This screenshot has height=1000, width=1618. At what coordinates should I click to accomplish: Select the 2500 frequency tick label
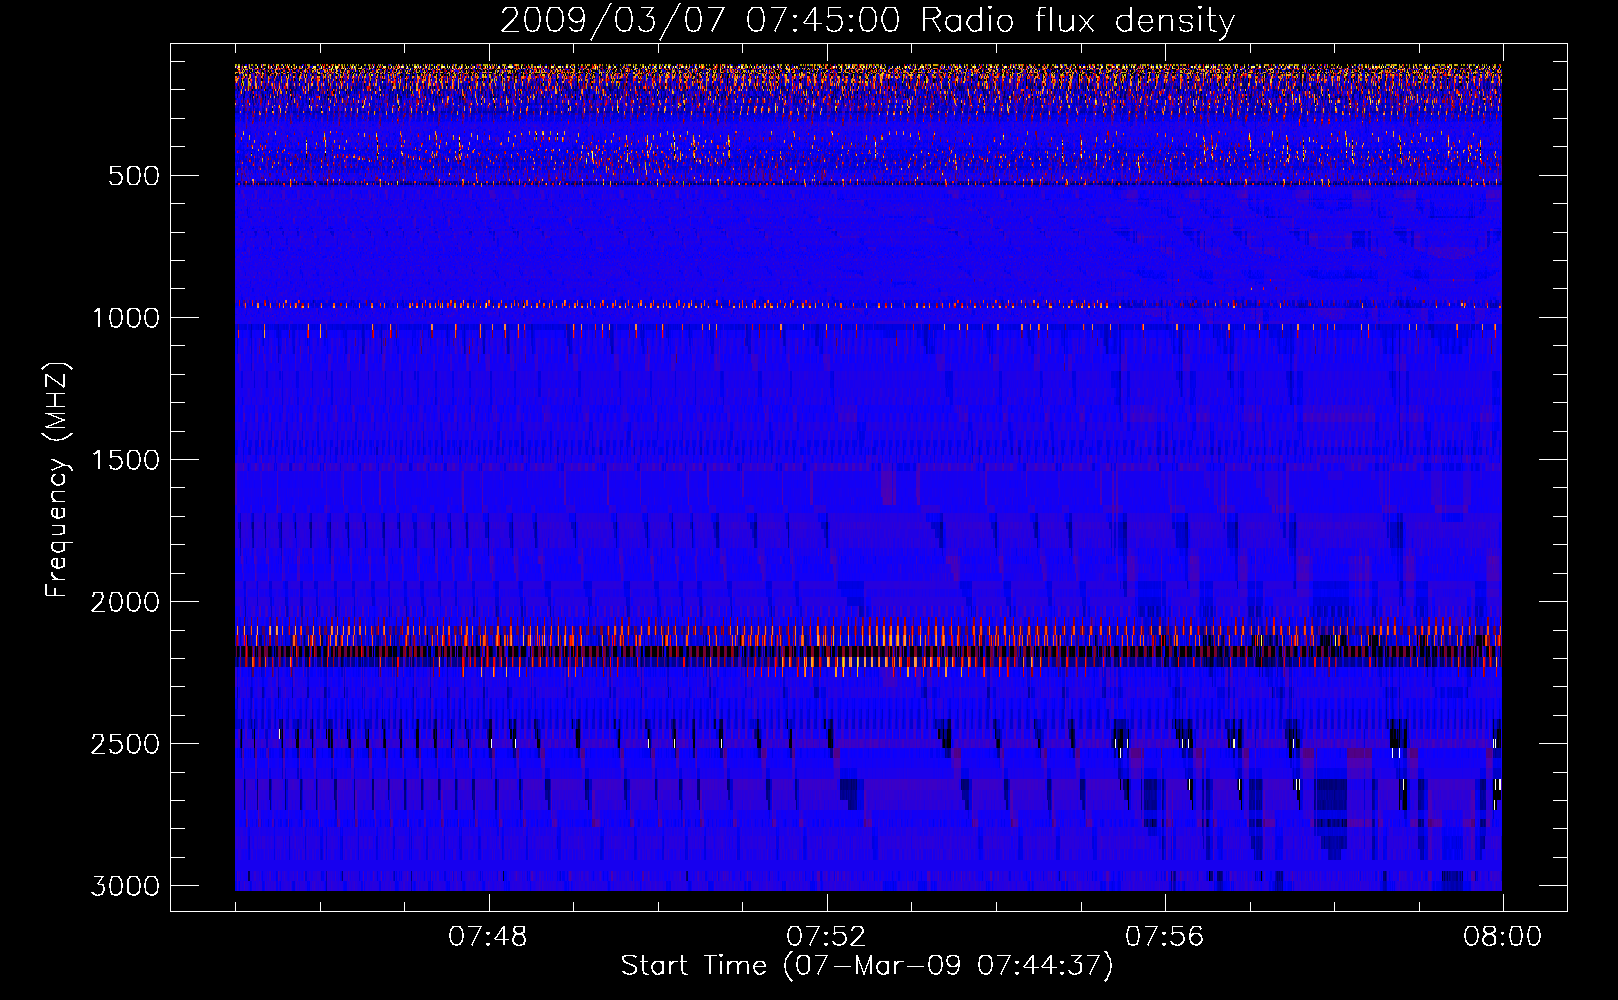[x=125, y=744]
